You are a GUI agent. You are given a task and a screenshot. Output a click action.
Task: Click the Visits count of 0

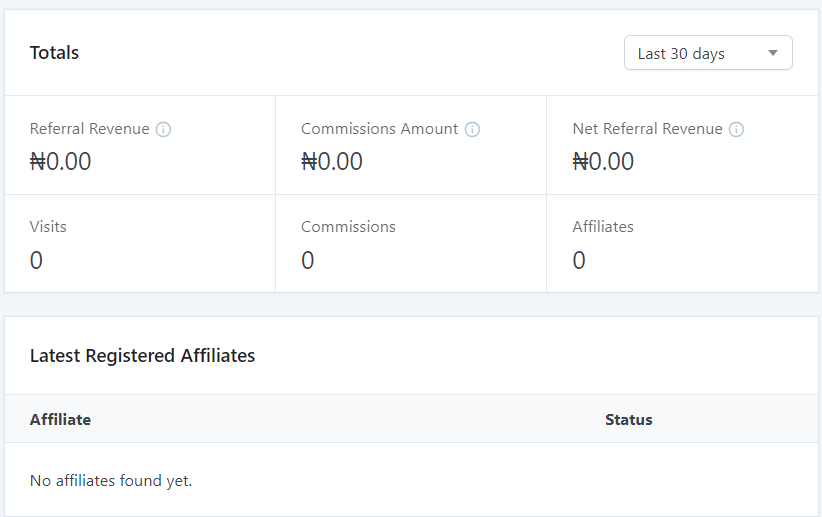pyautogui.click(x=36, y=260)
